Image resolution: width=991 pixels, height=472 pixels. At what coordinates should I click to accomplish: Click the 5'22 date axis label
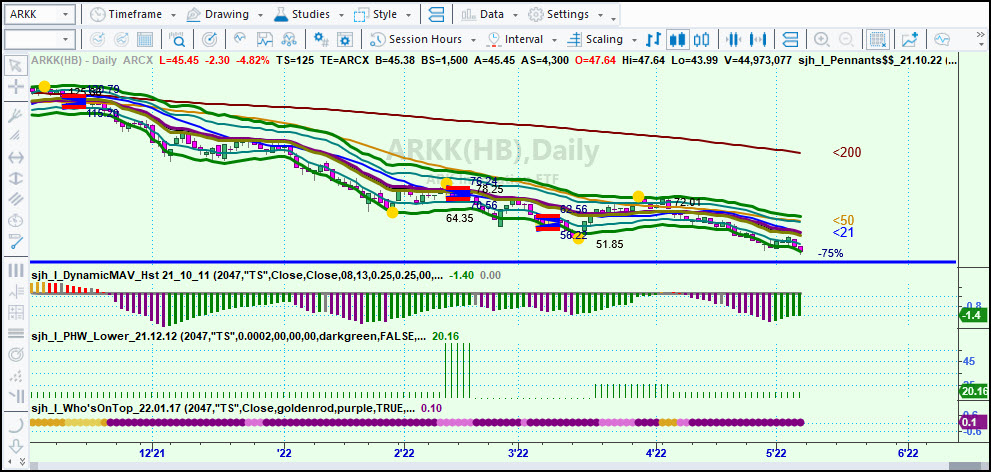coord(775,452)
